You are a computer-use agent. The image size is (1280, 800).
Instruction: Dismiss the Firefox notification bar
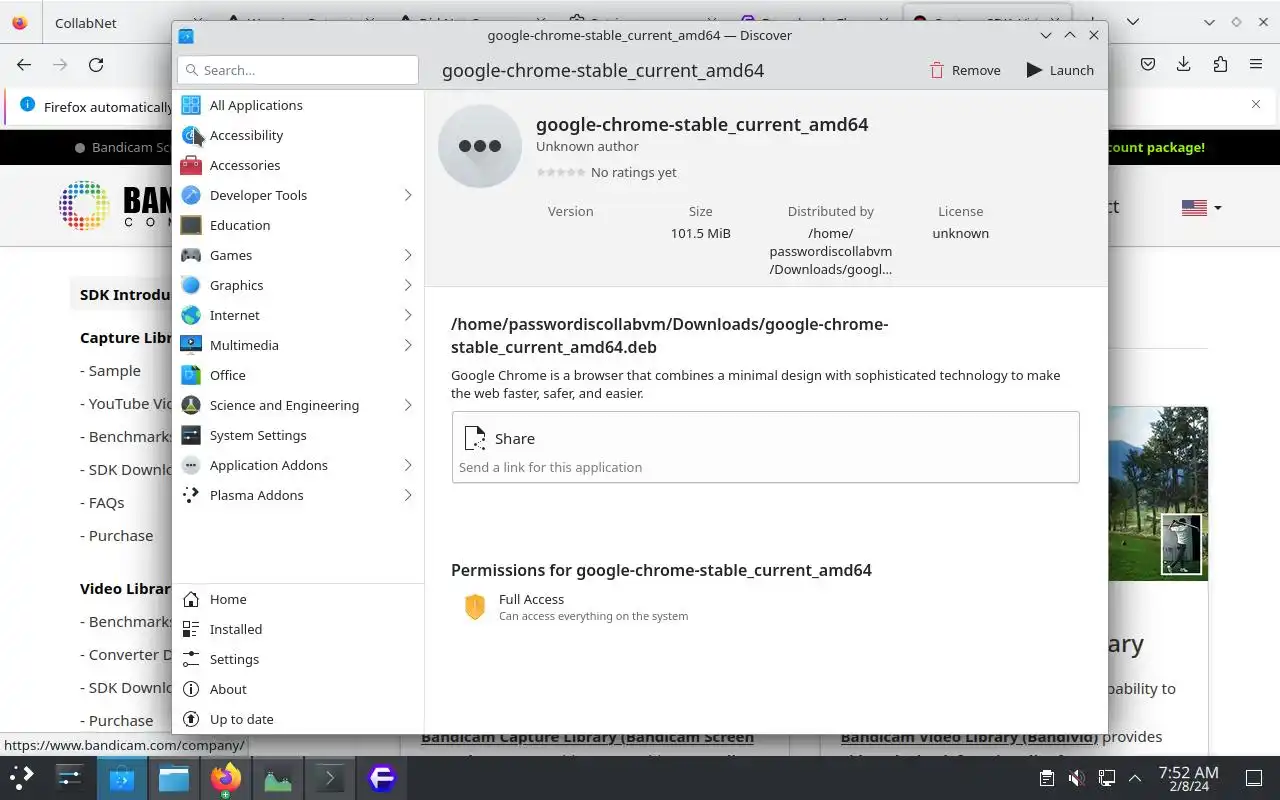(x=1256, y=104)
